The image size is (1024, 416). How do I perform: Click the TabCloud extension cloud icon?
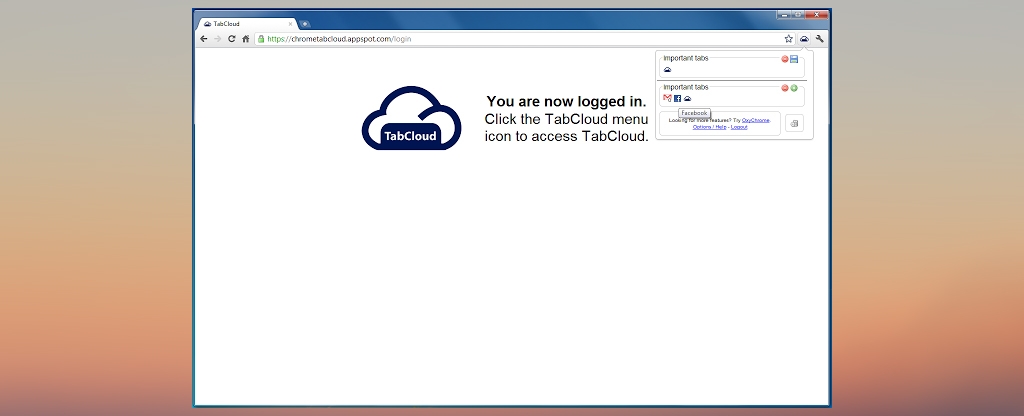804,39
